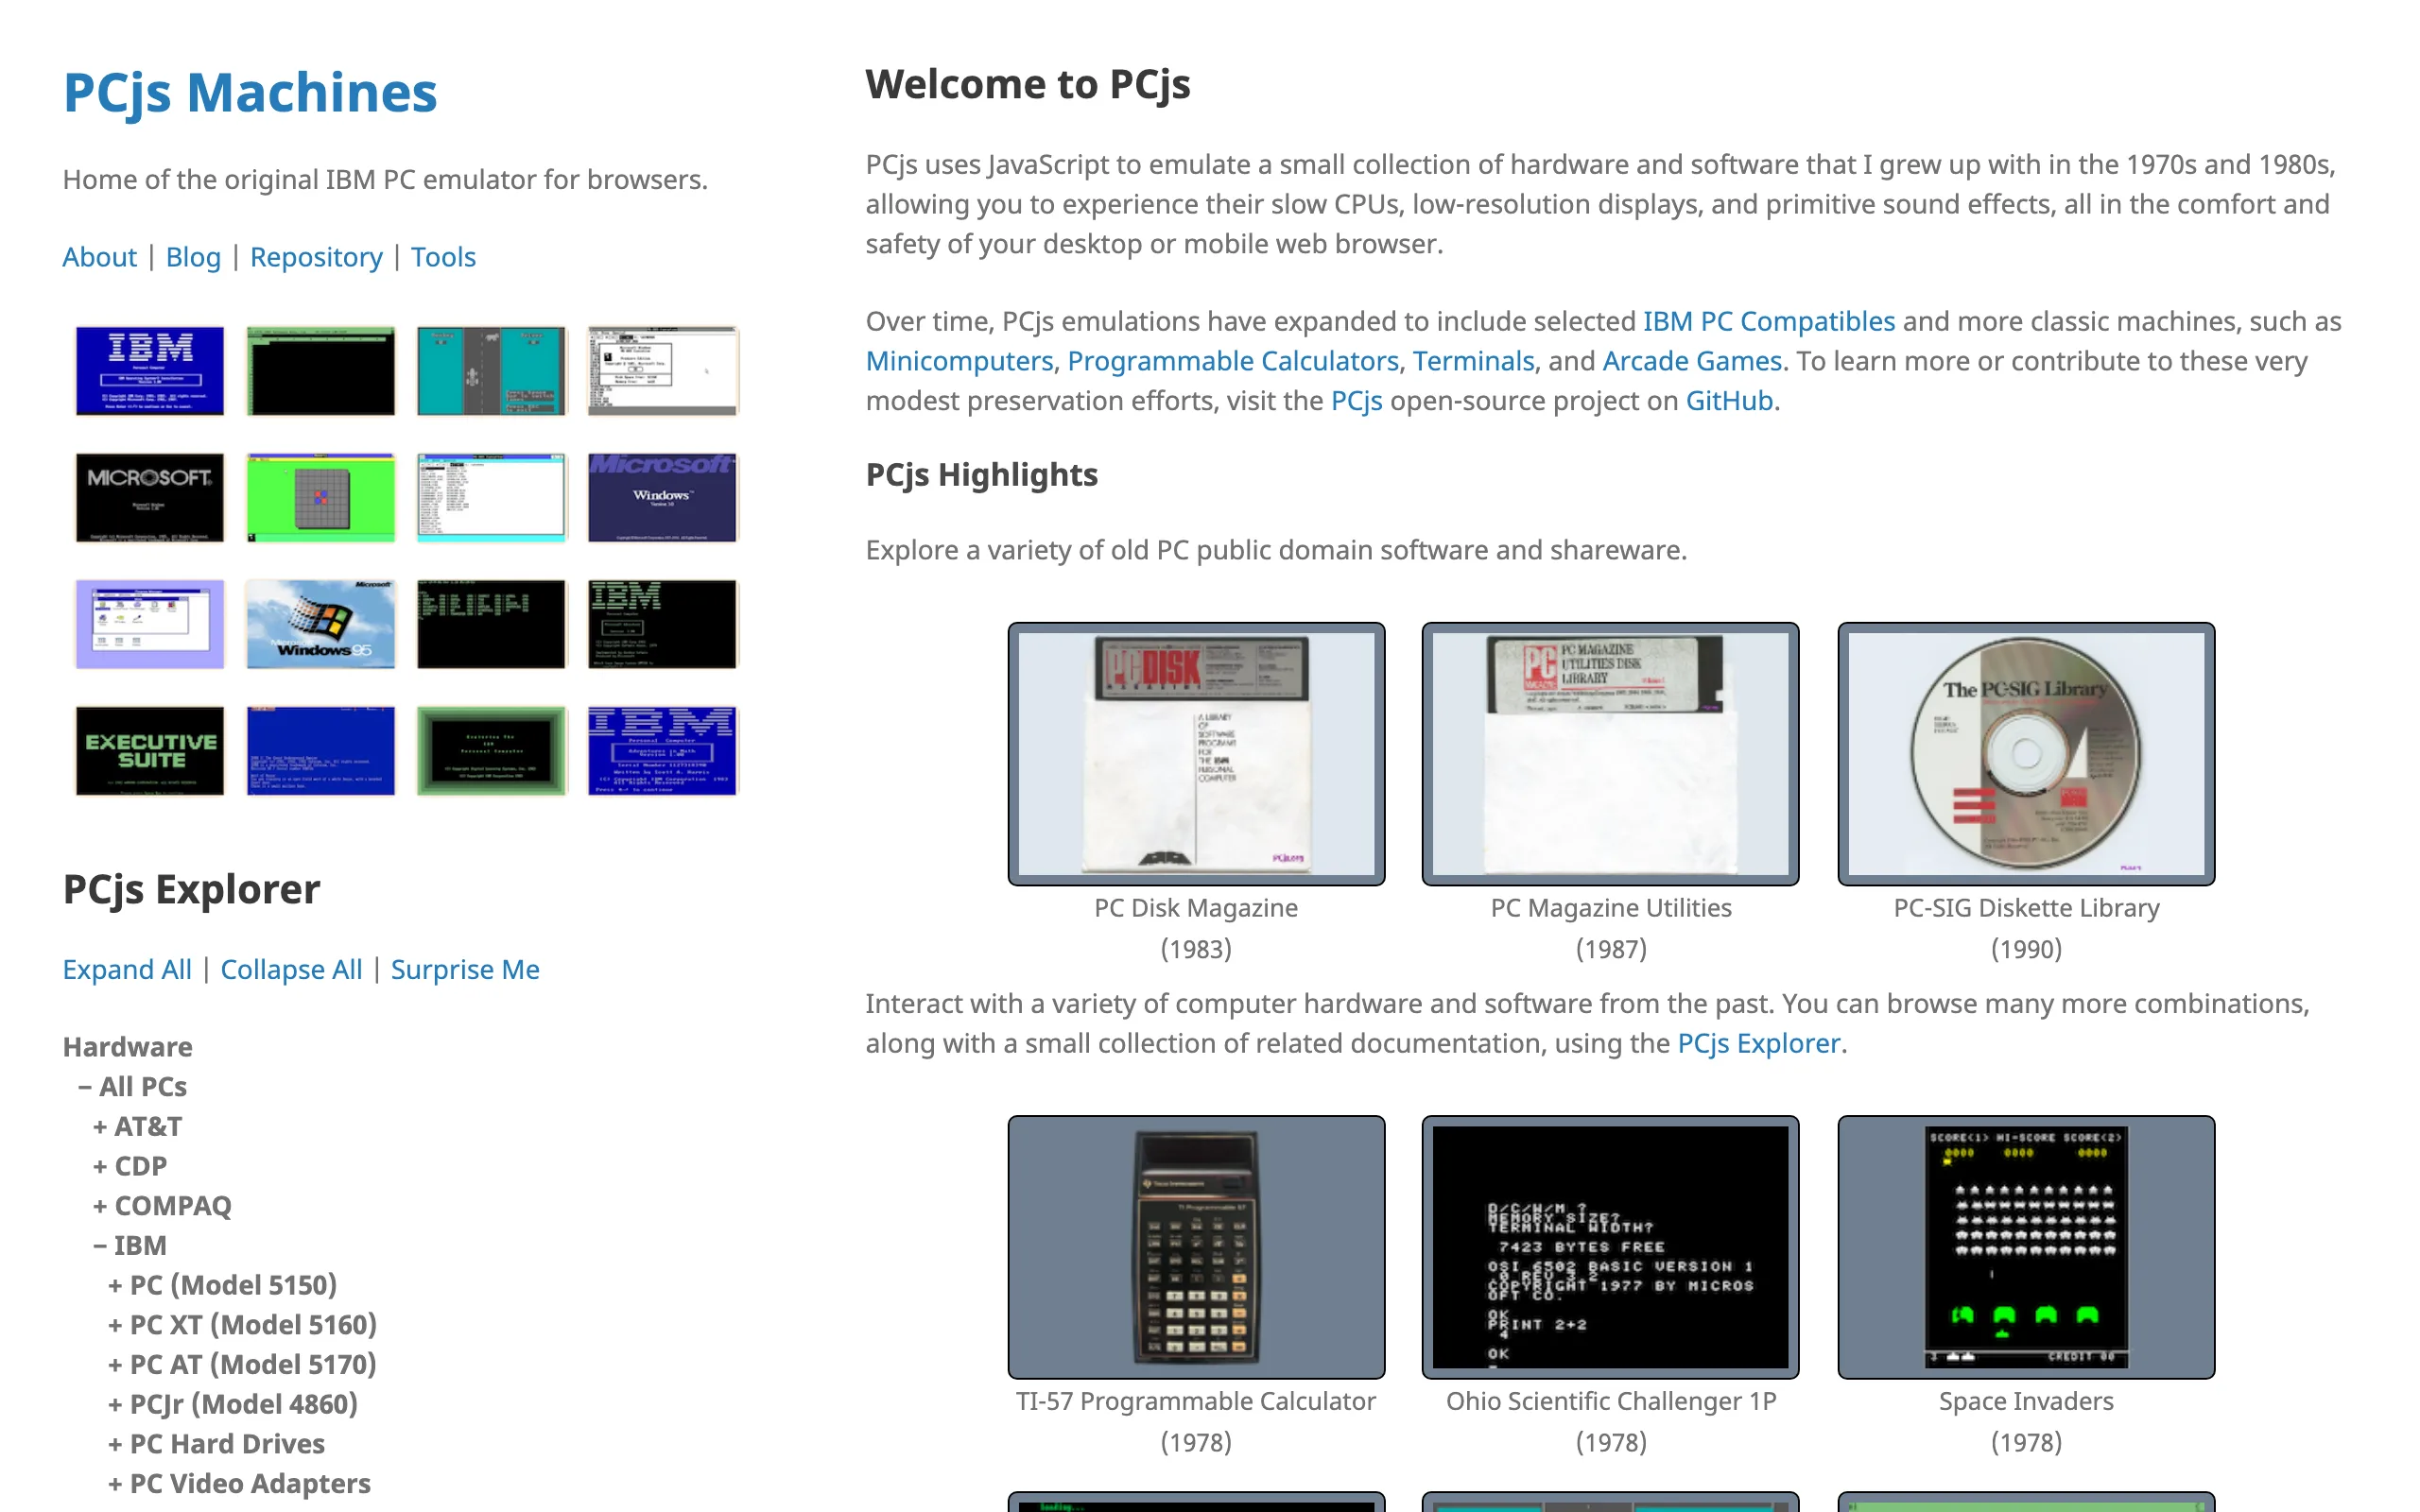Open the green-bordered dark terminal thumbnail
The height and width of the screenshot is (1512, 2420).
click(x=492, y=751)
